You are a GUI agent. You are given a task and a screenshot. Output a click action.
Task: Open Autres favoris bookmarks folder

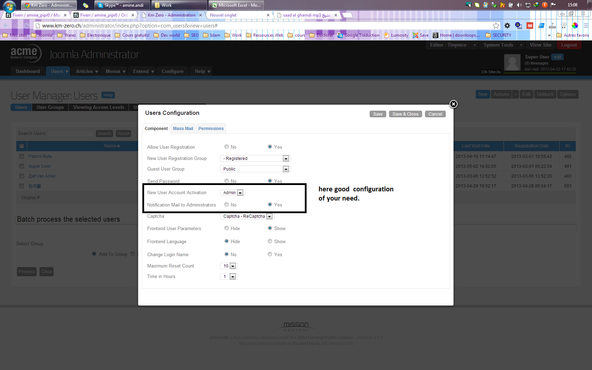572,35
